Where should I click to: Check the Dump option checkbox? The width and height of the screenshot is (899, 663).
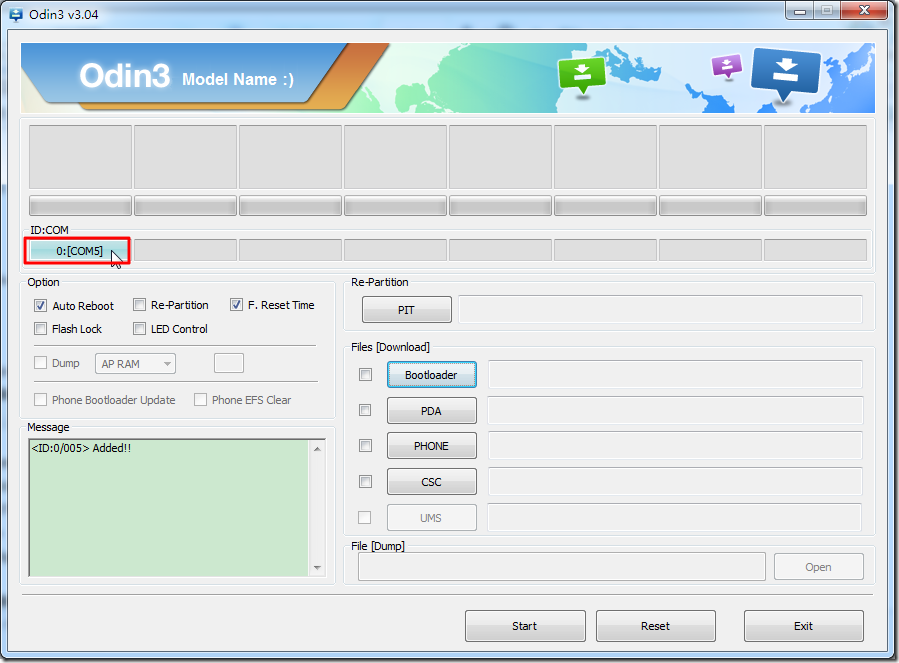click(x=40, y=362)
